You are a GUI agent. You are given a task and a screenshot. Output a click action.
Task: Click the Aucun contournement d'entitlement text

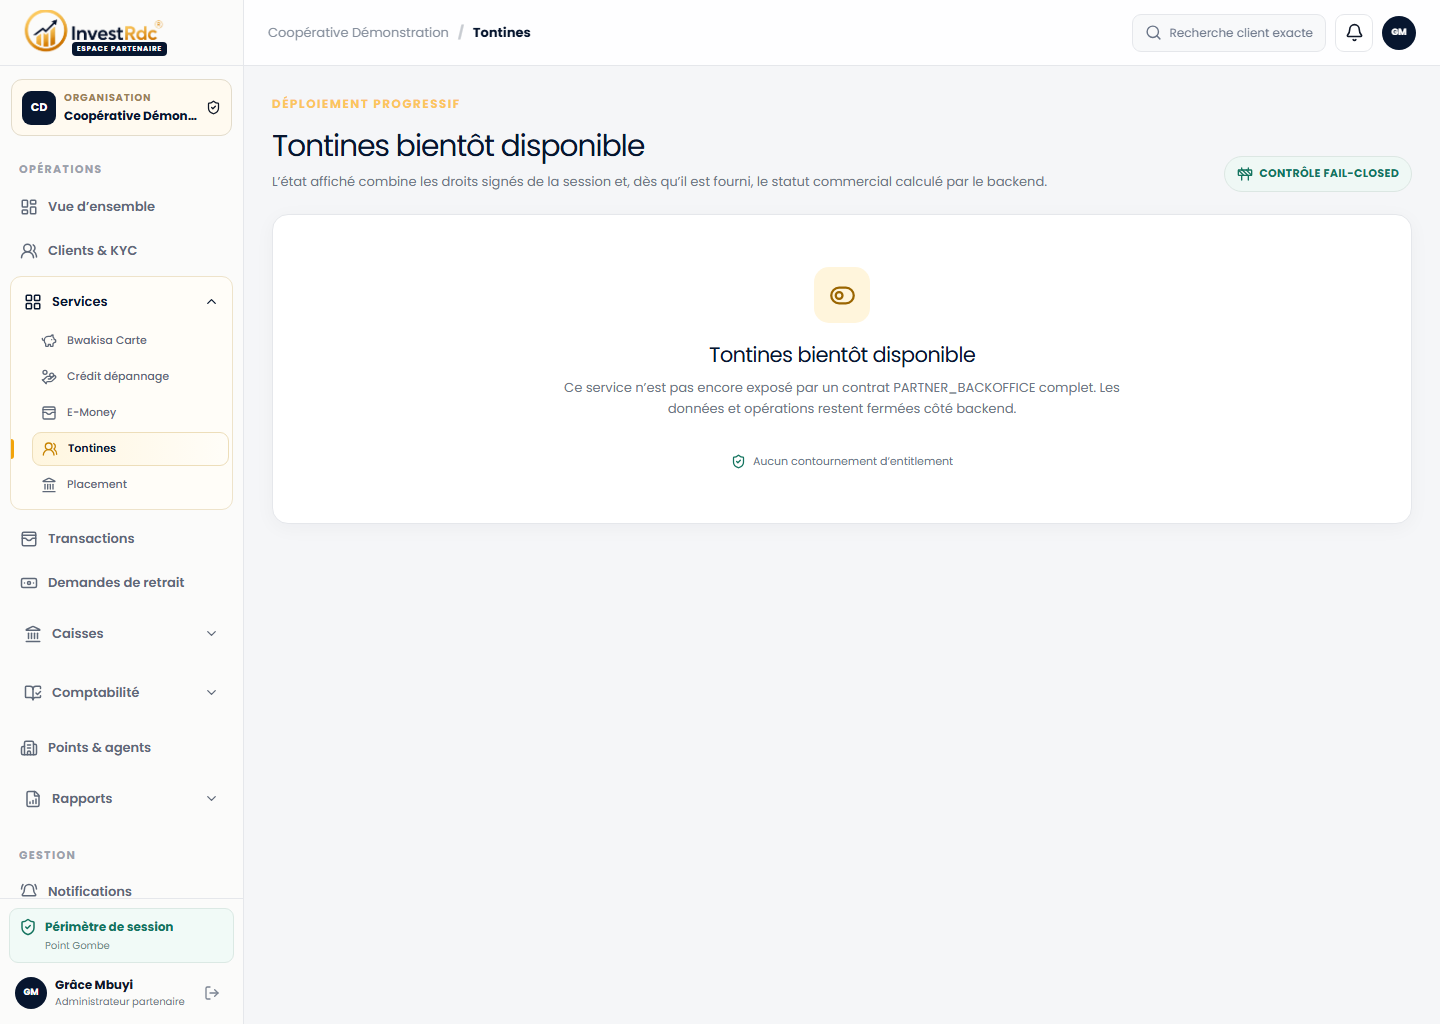pos(853,462)
